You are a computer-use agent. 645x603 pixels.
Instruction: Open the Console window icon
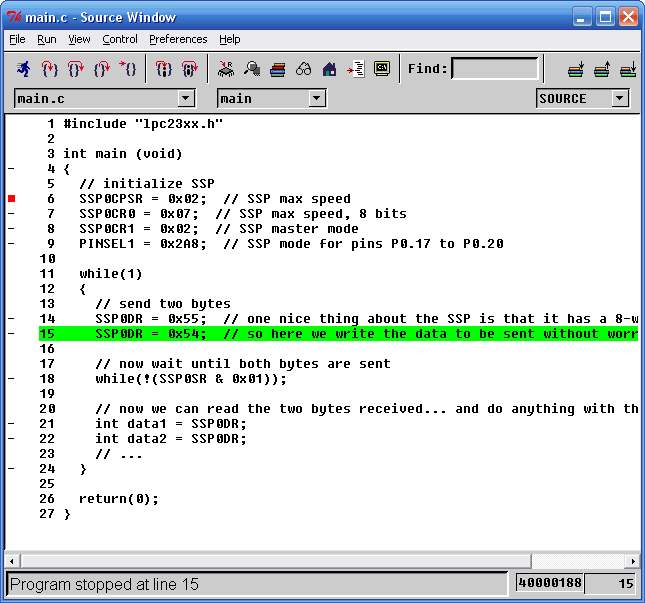point(382,69)
